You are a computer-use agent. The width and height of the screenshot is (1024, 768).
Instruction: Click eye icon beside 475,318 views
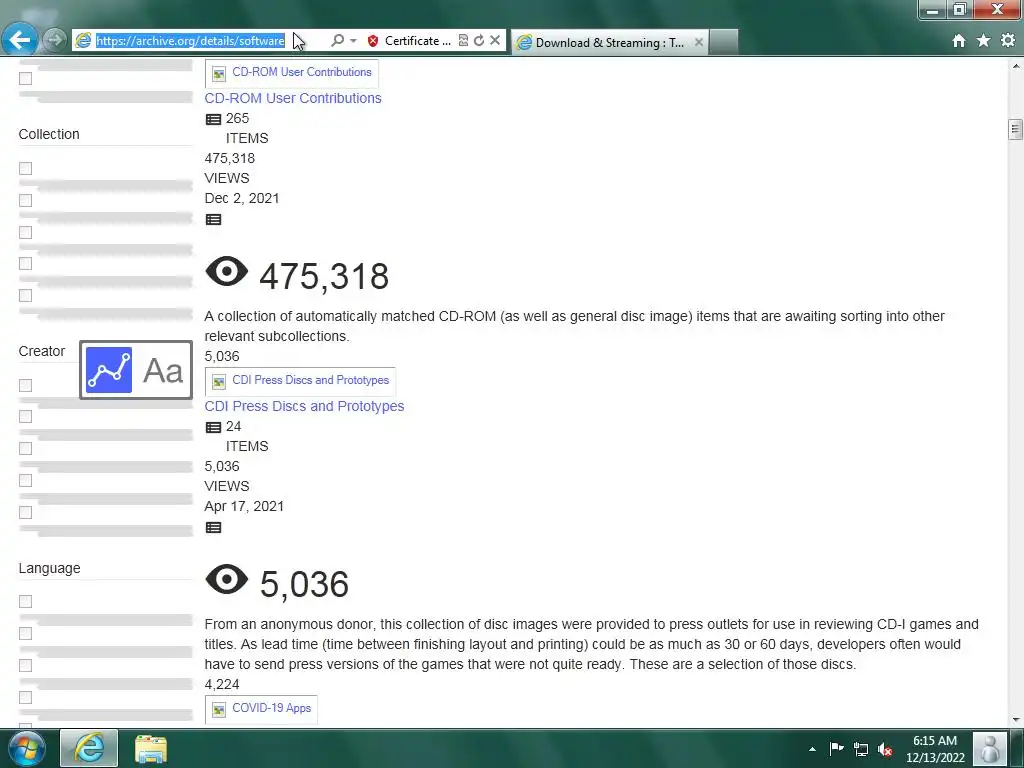pyautogui.click(x=227, y=271)
